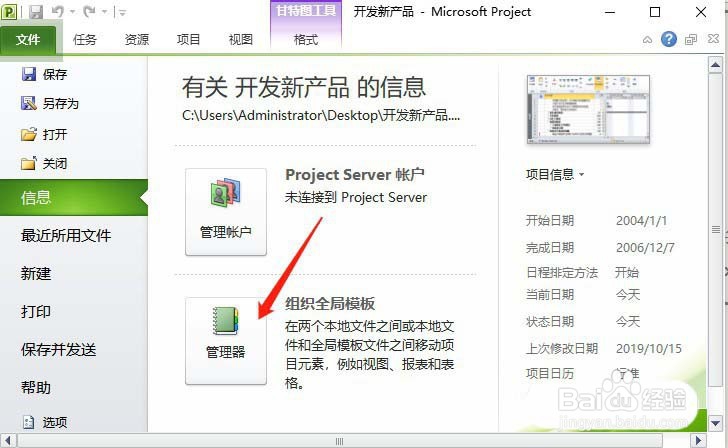Close the Microsoft Project window

click(x=701, y=12)
